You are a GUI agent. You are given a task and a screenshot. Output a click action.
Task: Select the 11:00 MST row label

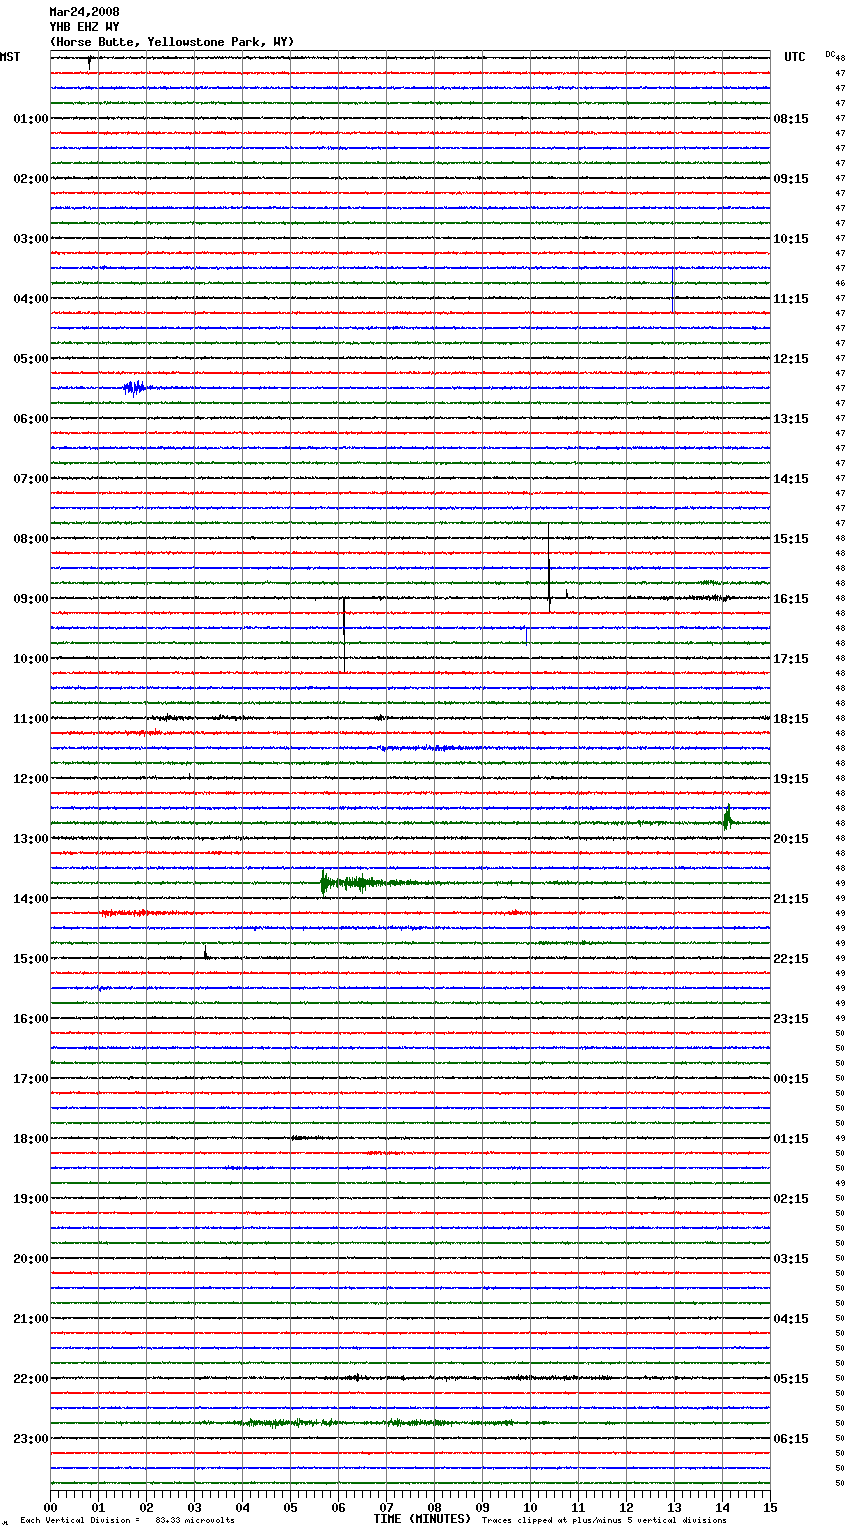pyautogui.click(x=31, y=719)
